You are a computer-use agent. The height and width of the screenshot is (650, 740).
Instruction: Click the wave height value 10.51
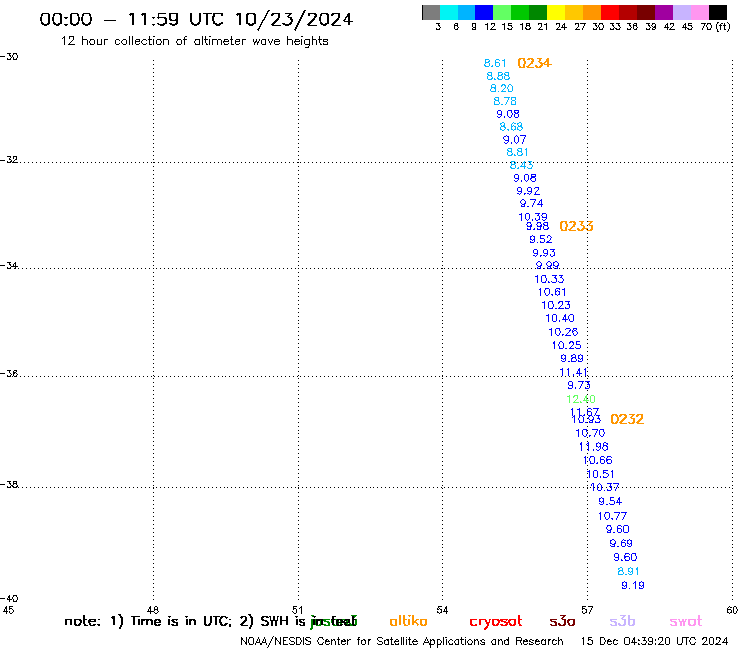[601, 474]
